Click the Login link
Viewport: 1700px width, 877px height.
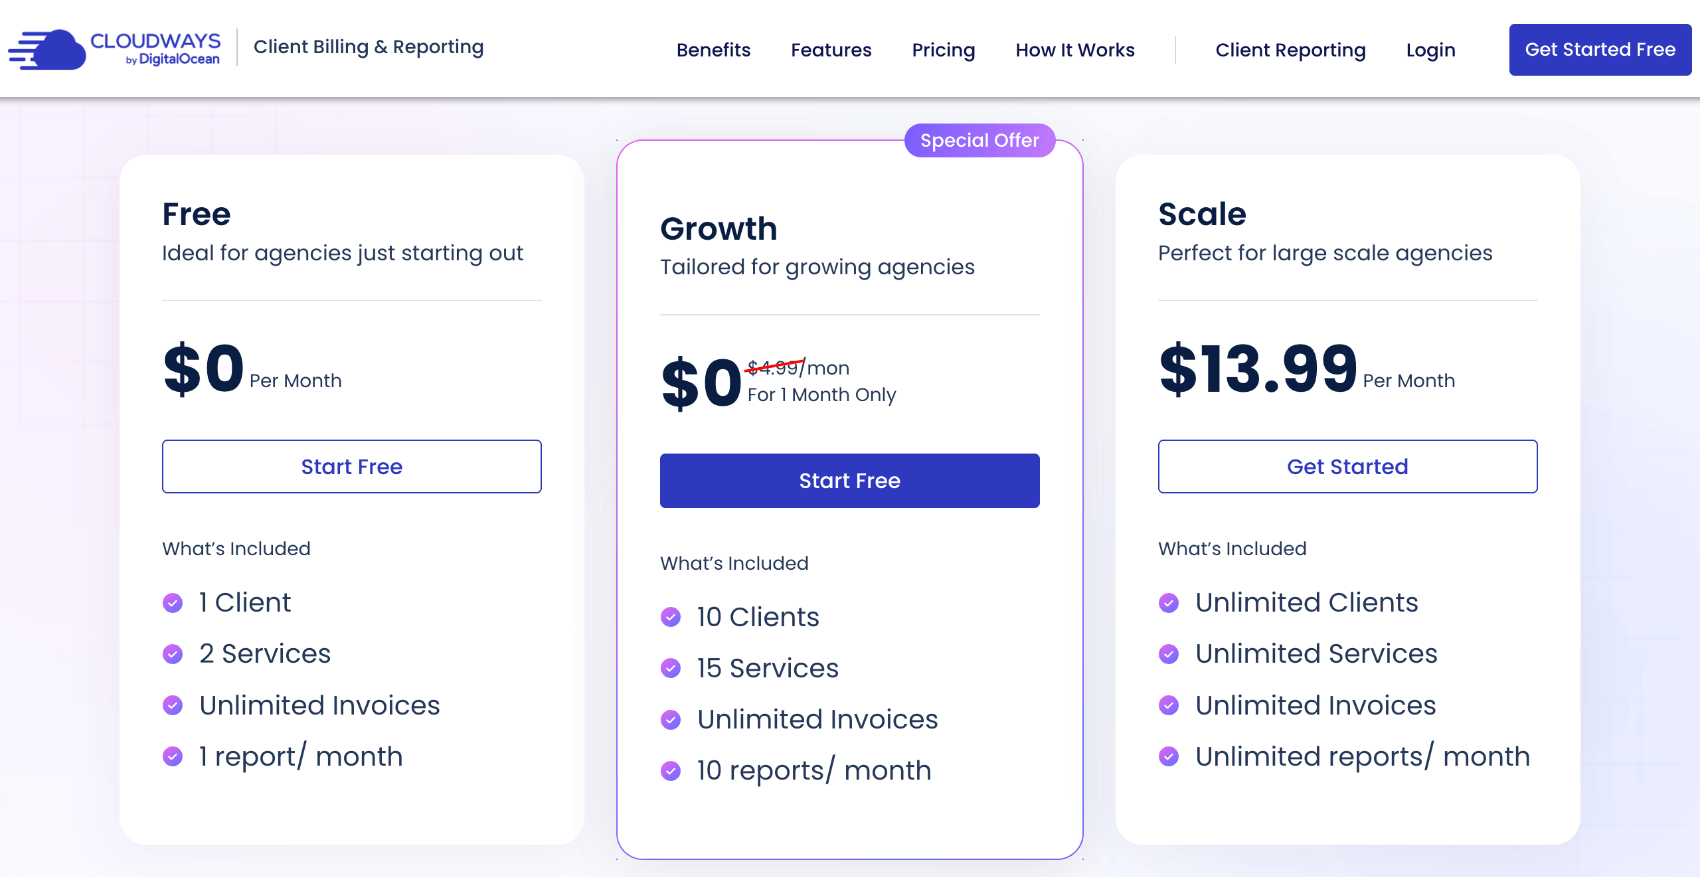pyautogui.click(x=1431, y=49)
